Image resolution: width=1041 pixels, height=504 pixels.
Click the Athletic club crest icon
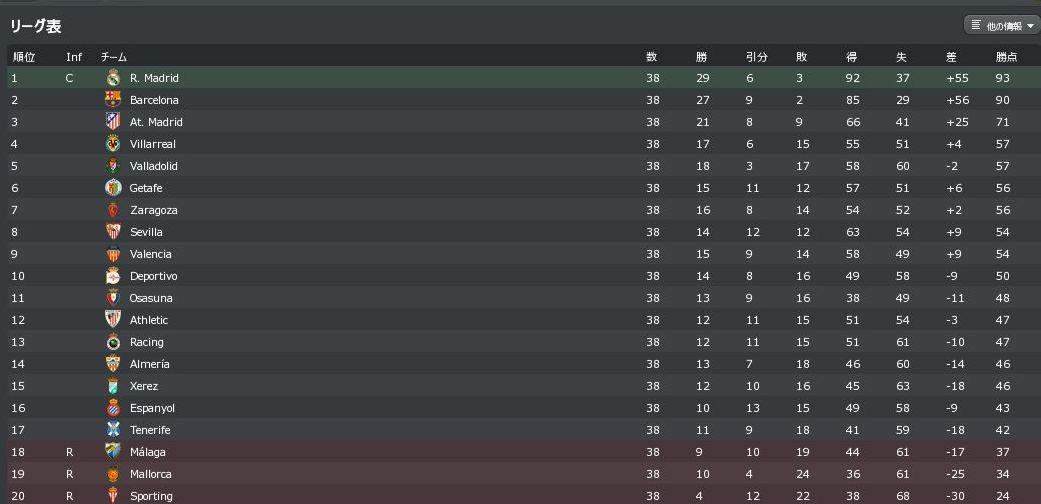point(113,320)
